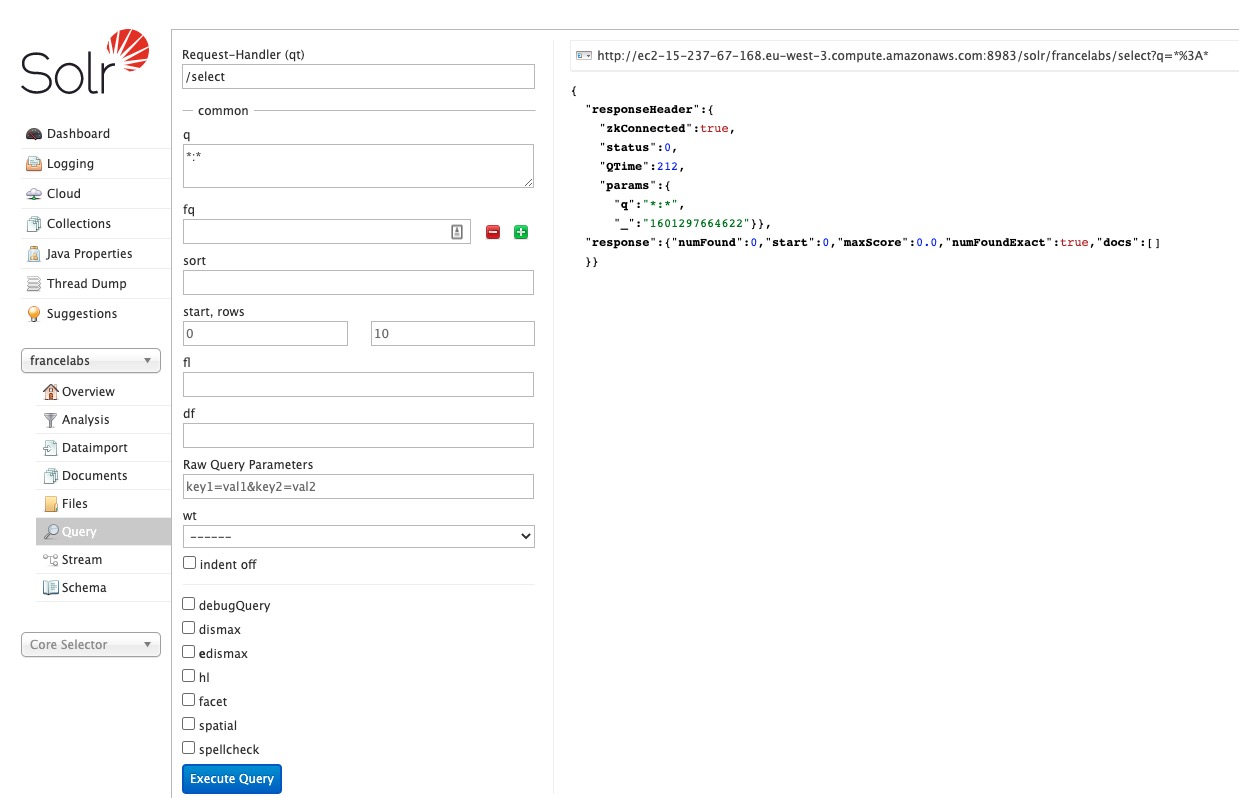Open the wt response format dropdown

click(x=359, y=536)
